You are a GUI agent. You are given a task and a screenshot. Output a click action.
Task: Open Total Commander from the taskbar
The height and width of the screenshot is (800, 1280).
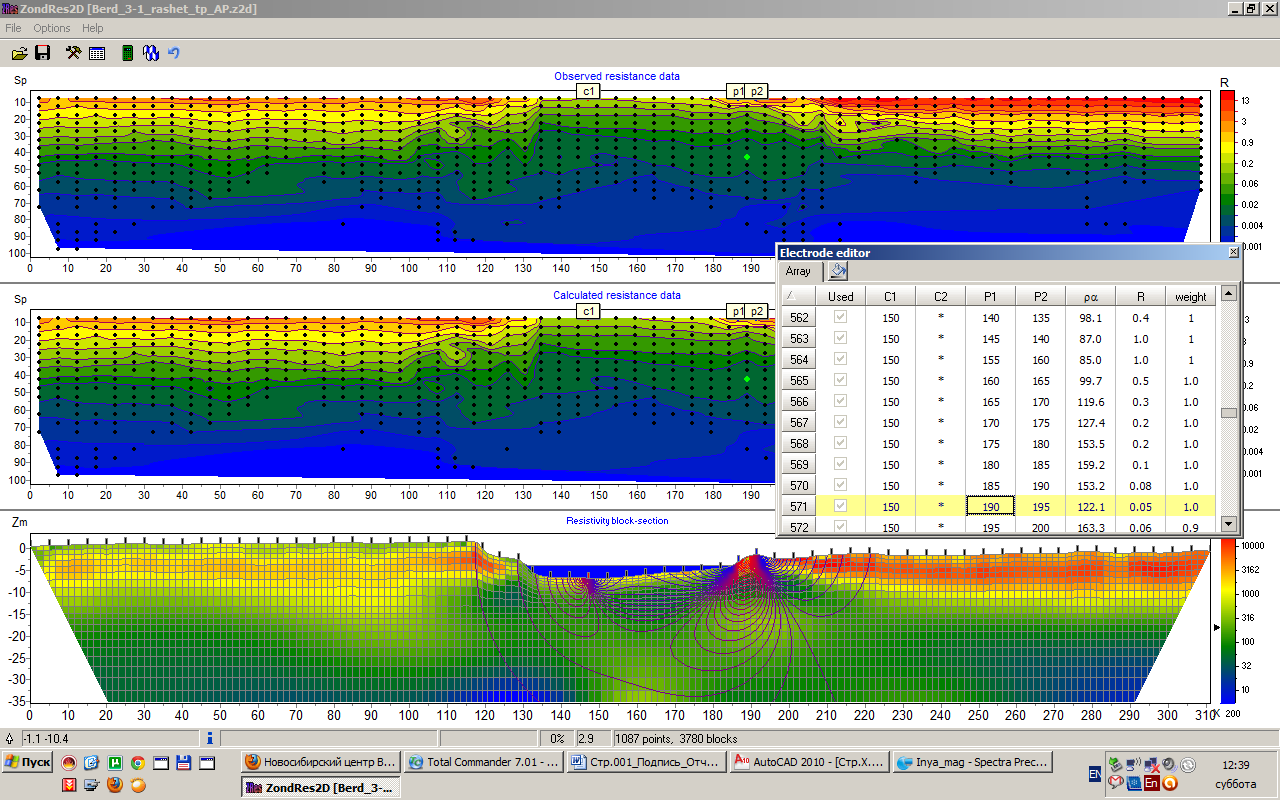(485, 762)
